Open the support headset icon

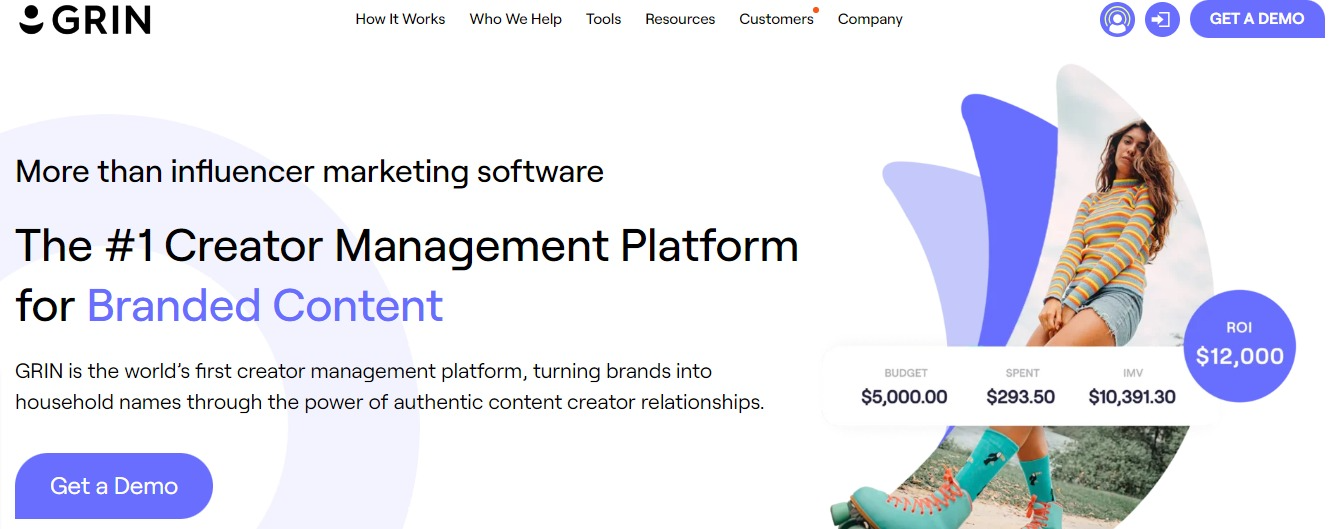(x=1118, y=19)
